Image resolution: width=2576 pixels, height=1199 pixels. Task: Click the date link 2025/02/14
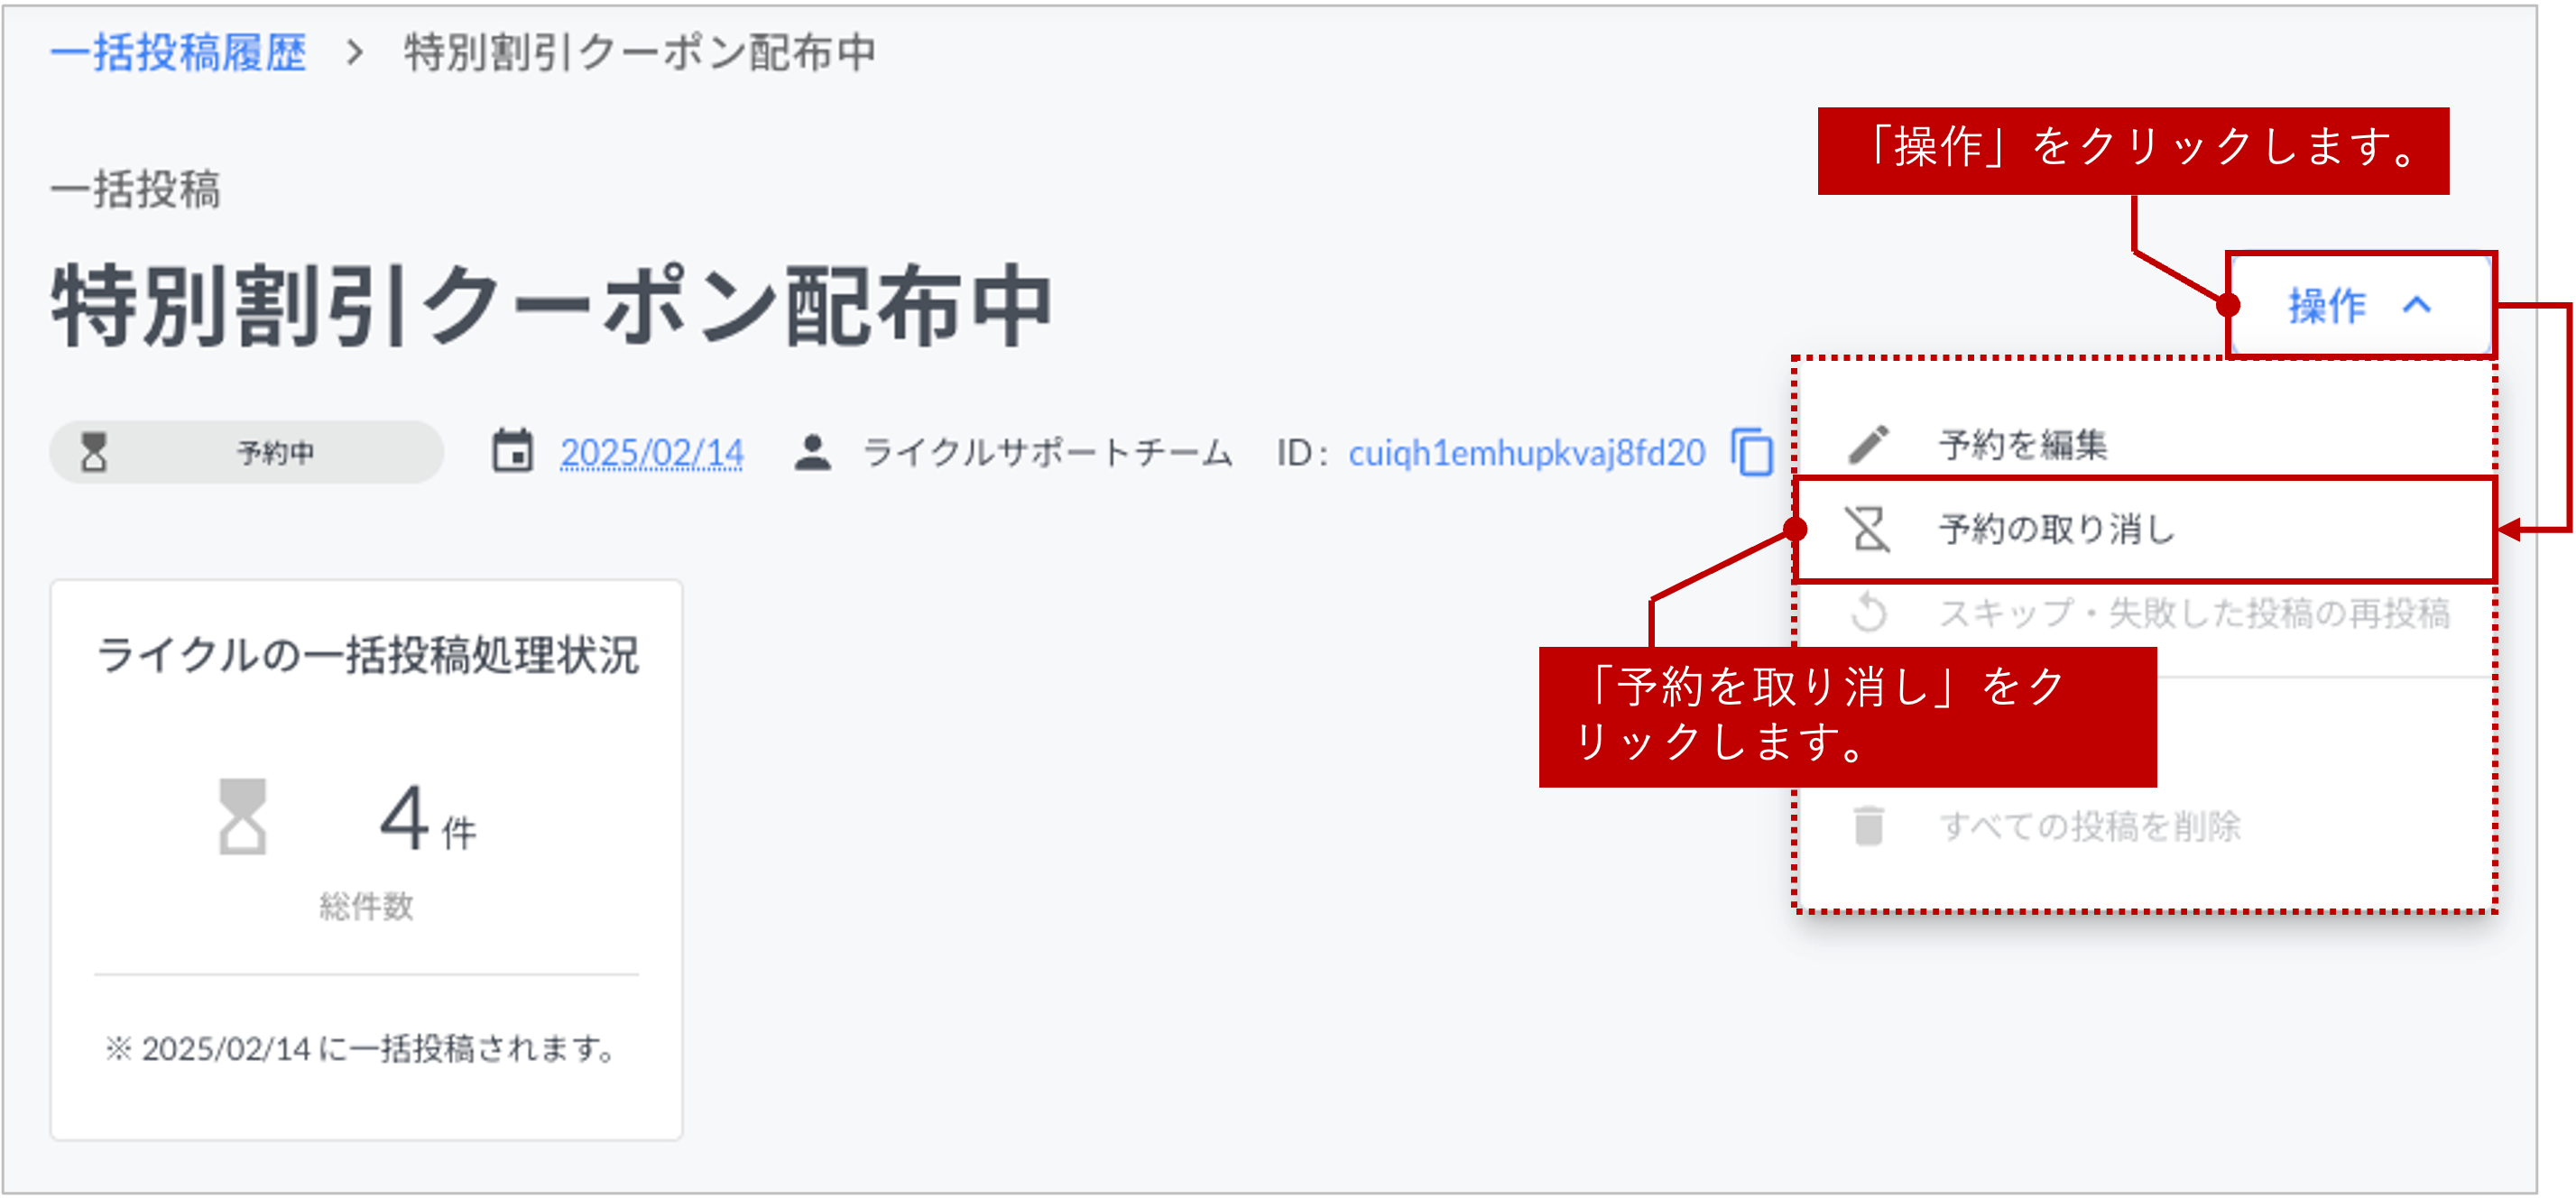pos(652,452)
